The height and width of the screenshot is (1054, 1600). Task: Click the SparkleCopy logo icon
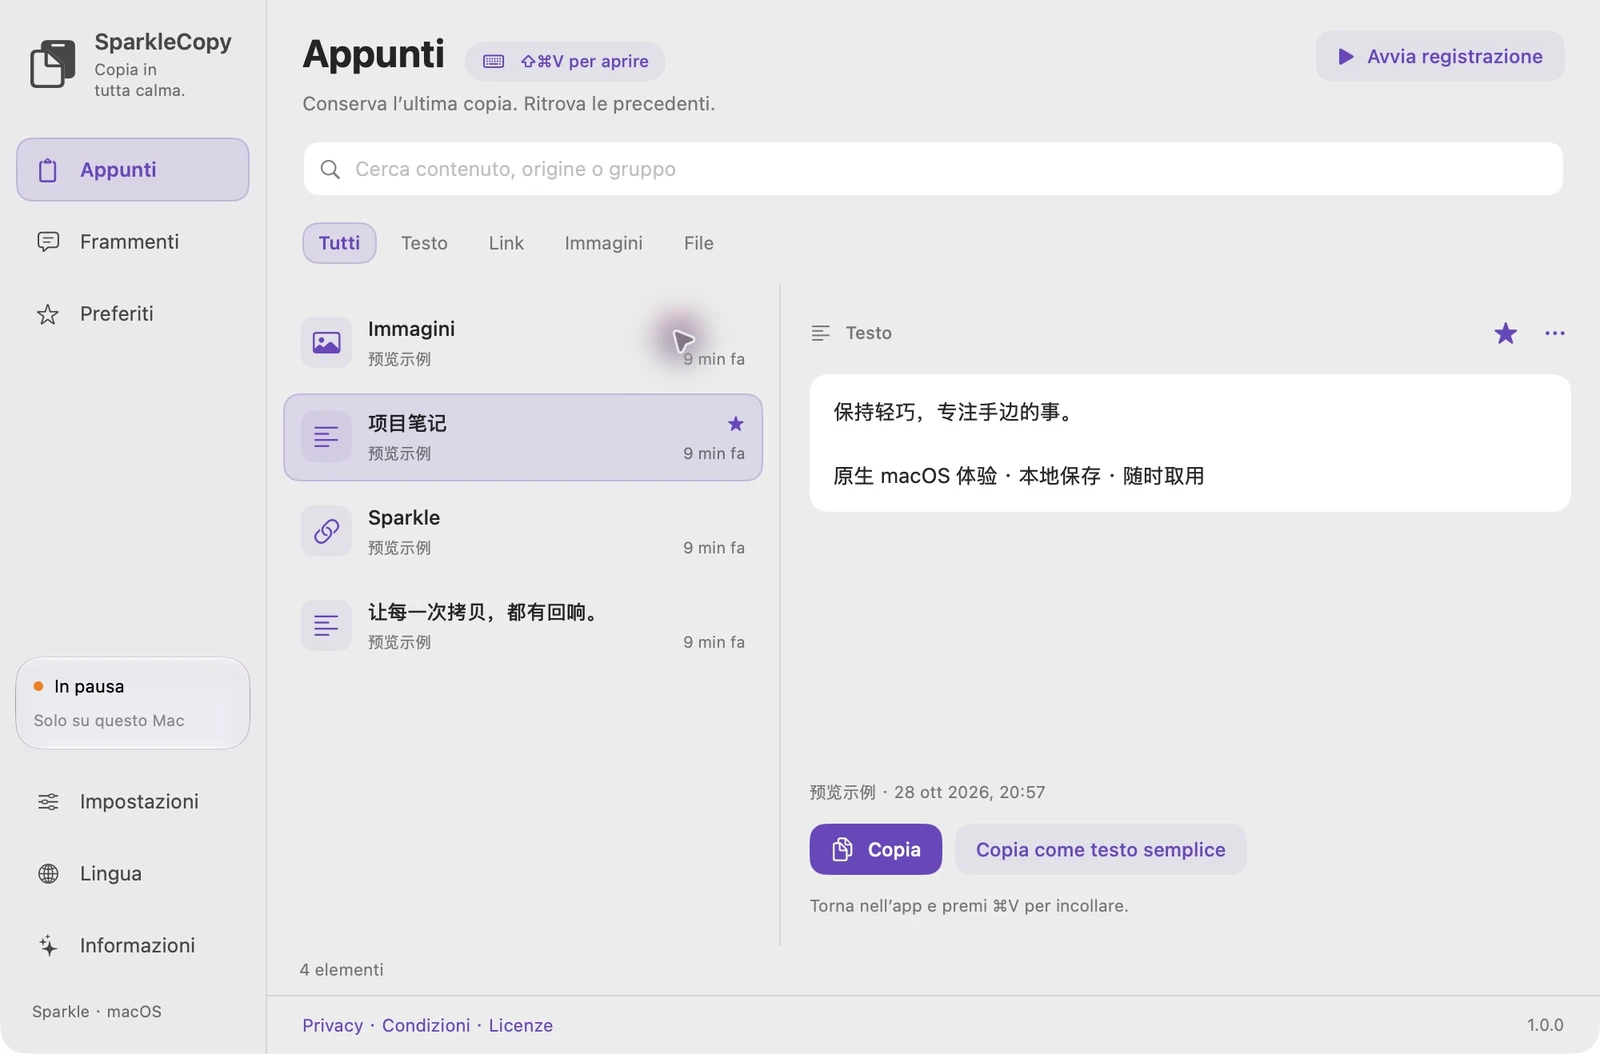point(53,64)
